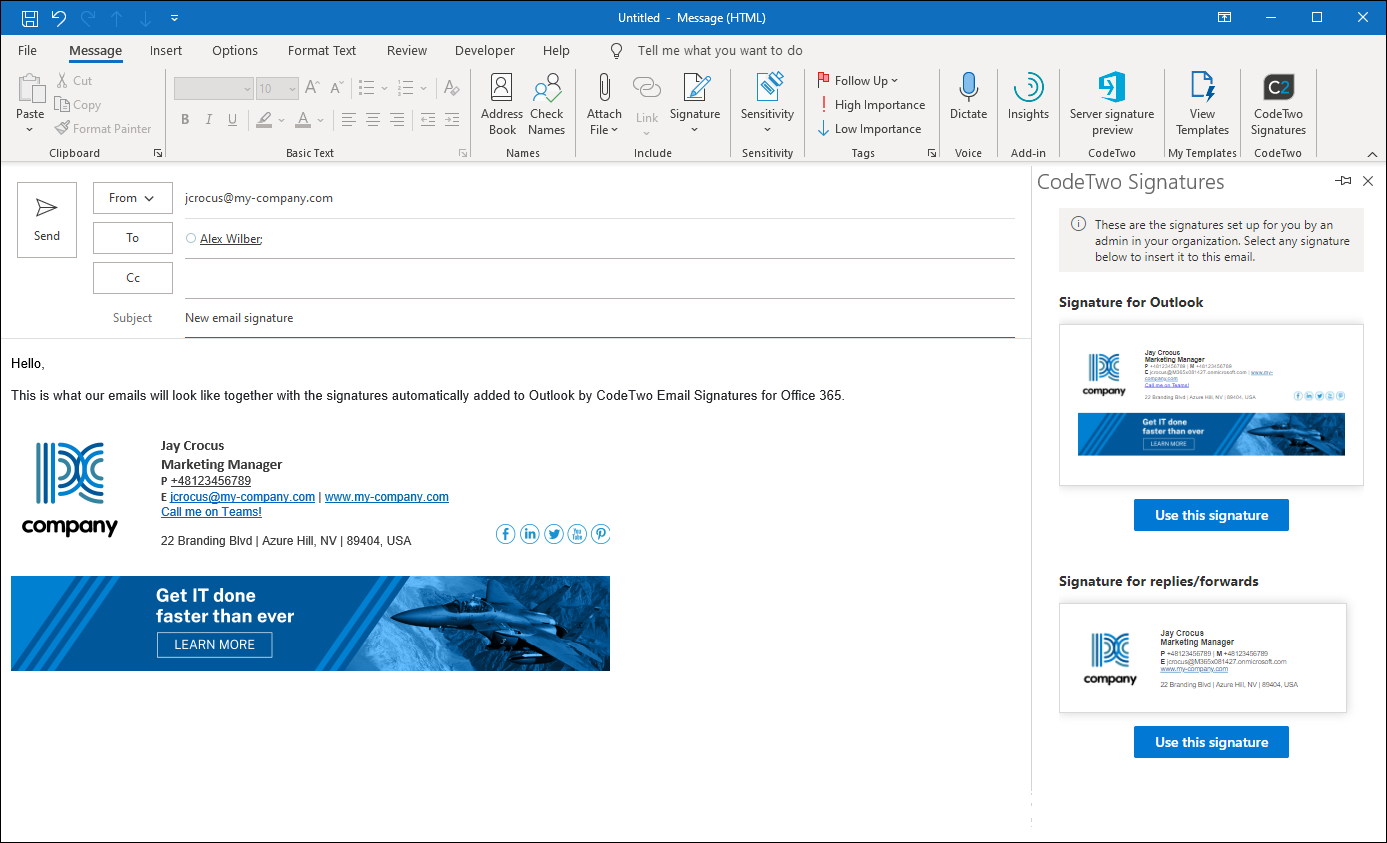Apply the font color swatch
Image resolution: width=1387 pixels, height=843 pixels.
click(303, 120)
